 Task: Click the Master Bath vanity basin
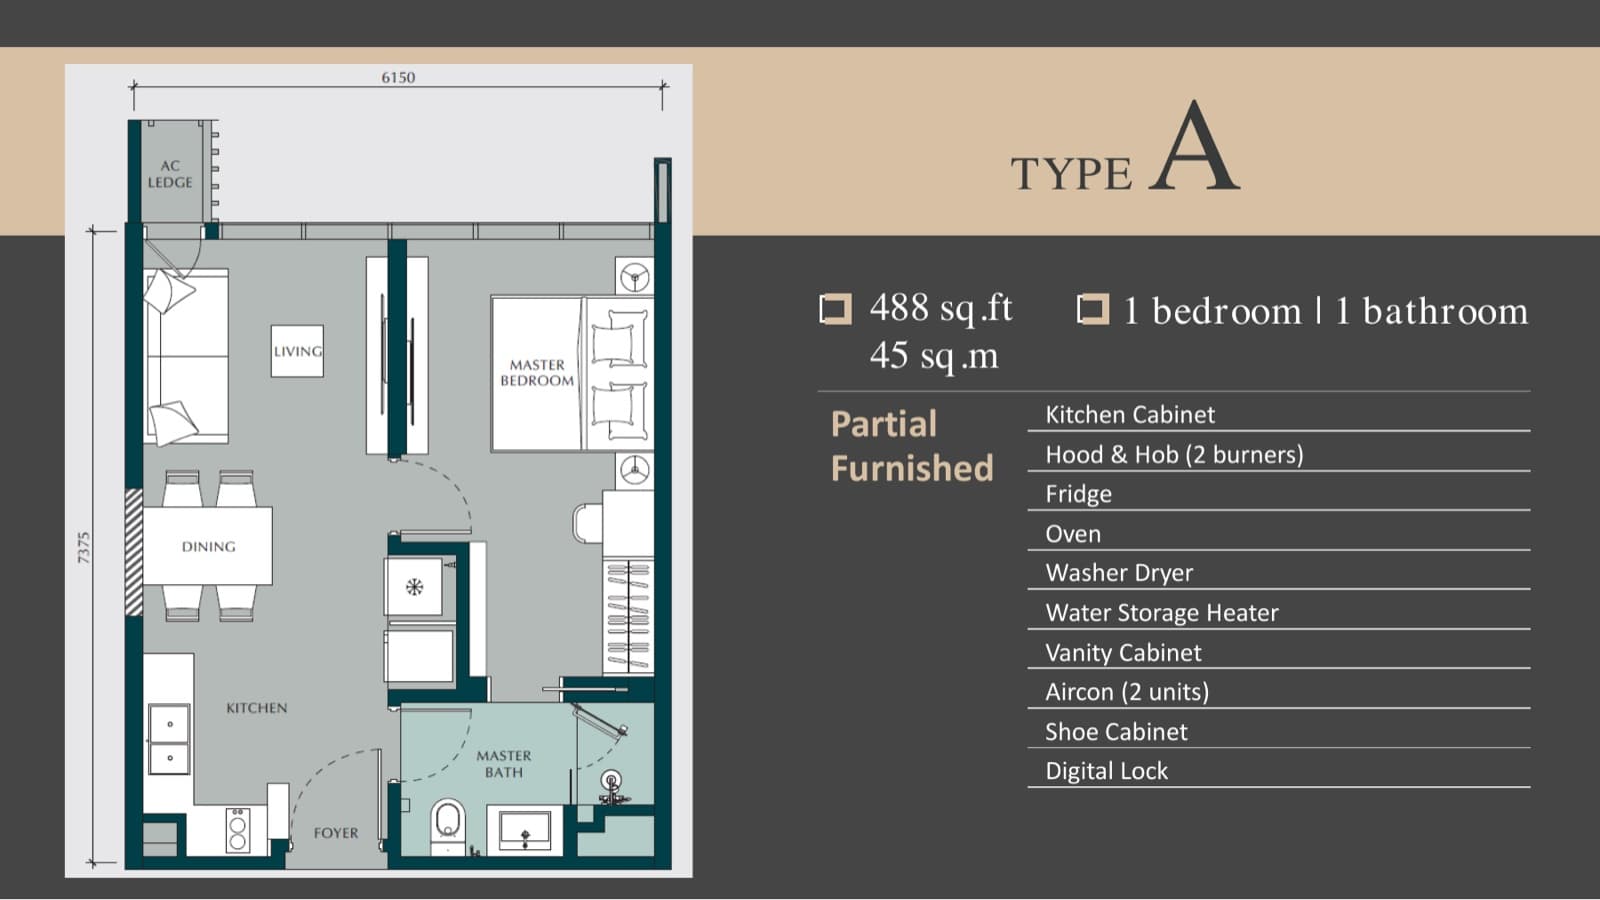(525, 831)
